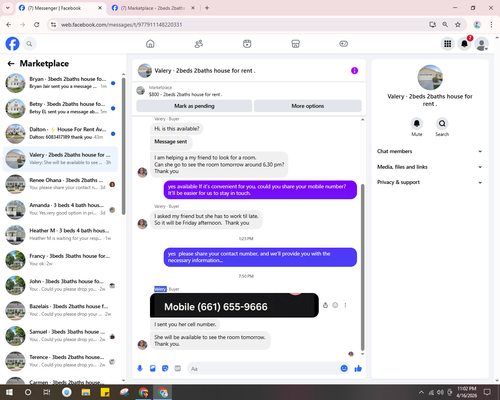Viewport: 500px width, 400px height.
Task: Open Bazelais 3beds 2baths conversation
Action: coord(60,311)
